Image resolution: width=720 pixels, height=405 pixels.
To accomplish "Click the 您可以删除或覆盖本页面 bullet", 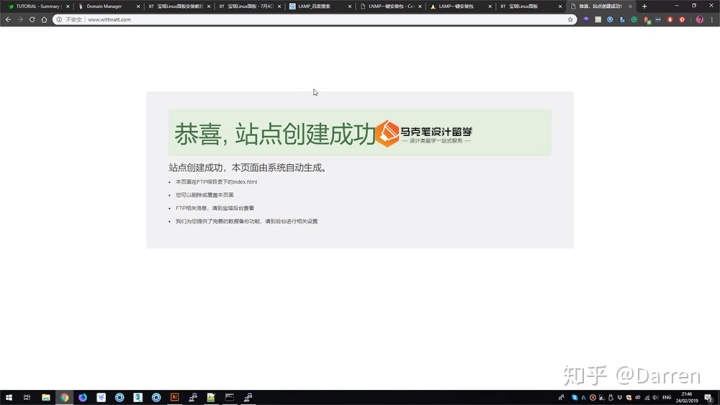I will coord(204,195).
